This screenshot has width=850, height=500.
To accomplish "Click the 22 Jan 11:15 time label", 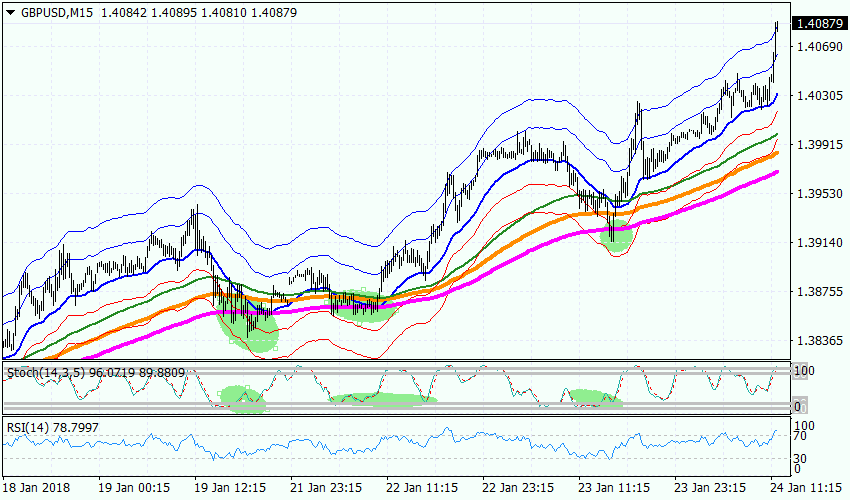I will (422, 488).
